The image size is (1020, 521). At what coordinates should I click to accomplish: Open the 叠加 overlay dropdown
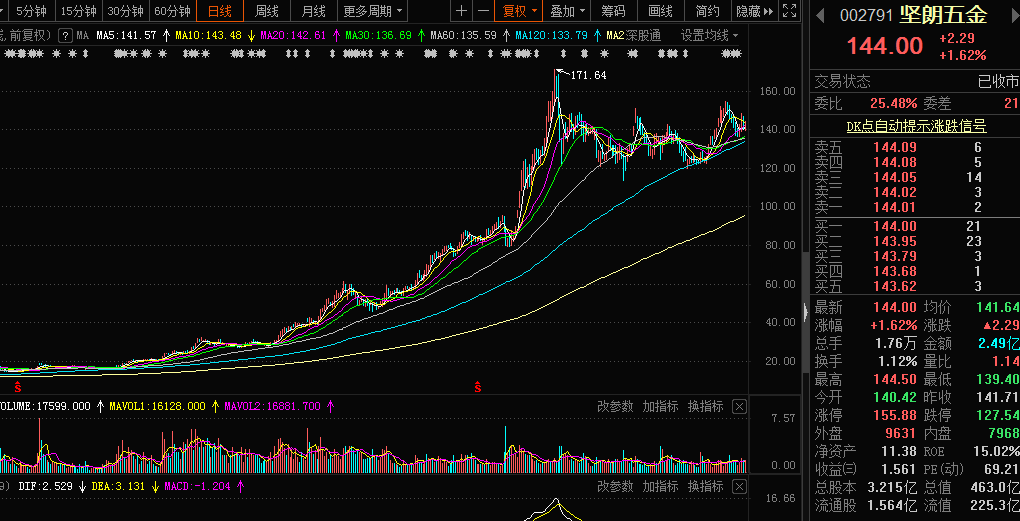pyautogui.click(x=567, y=11)
